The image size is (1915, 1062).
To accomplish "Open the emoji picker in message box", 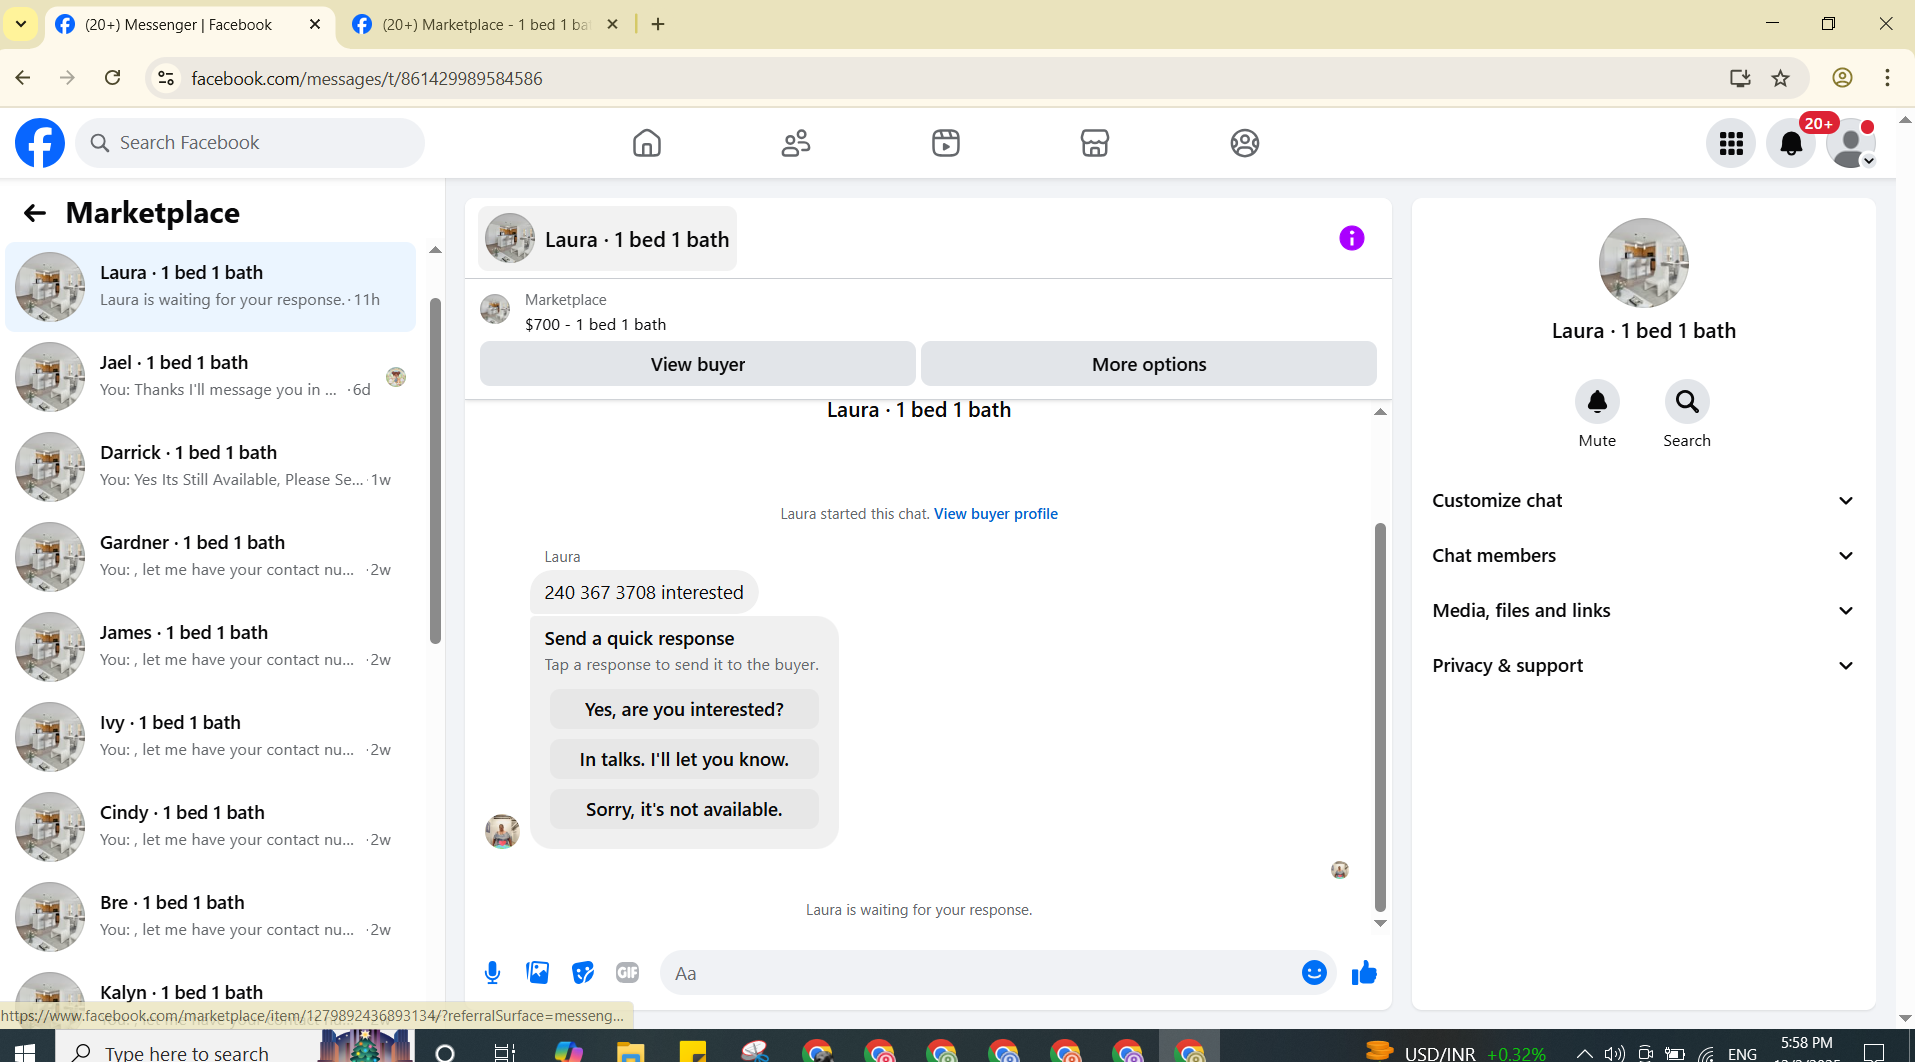I will 1314,973.
